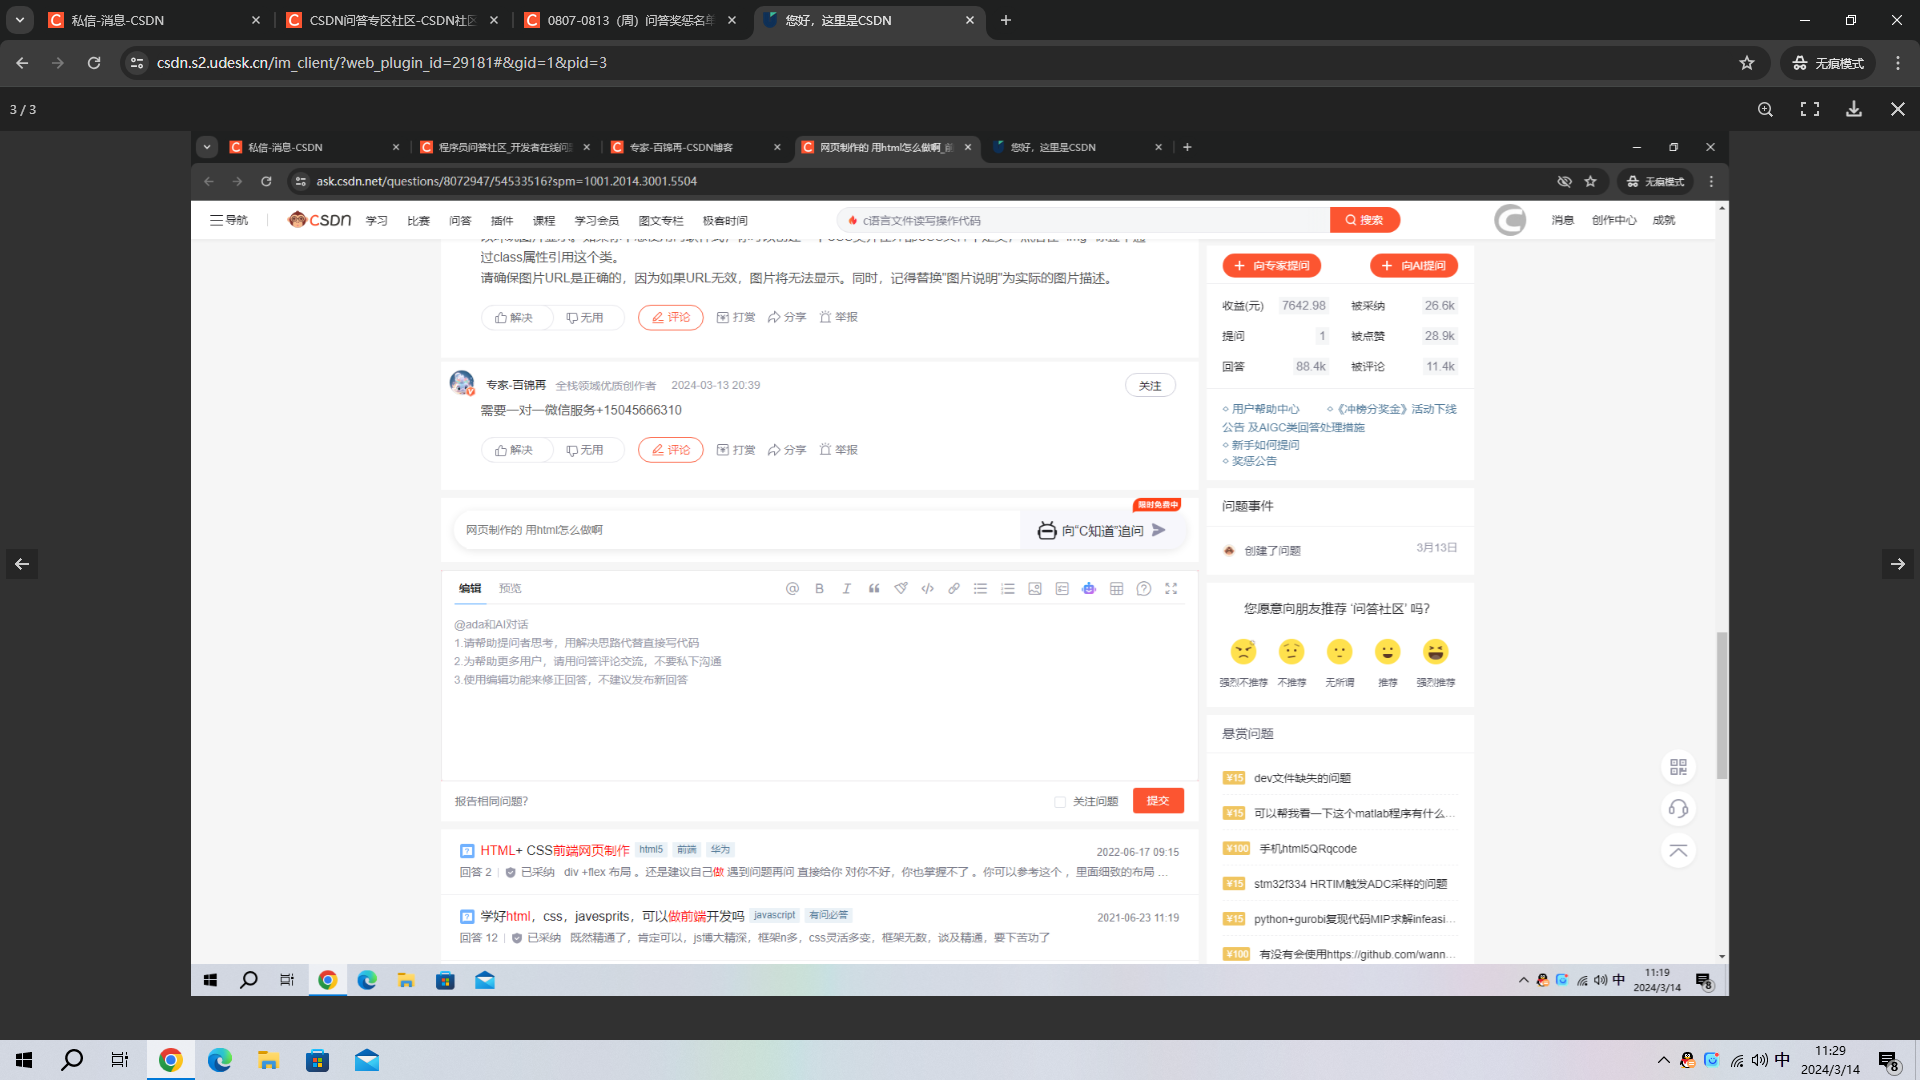1920x1080 pixels.
Task: Click the 提交 submit button
Action: pyautogui.click(x=1157, y=800)
